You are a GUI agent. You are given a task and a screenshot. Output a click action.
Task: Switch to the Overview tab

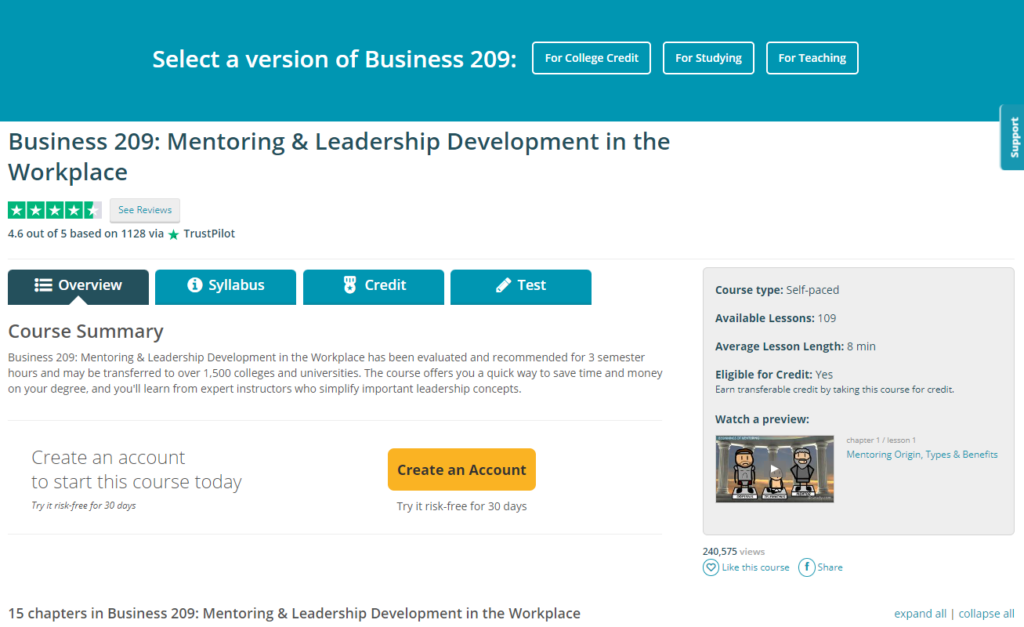(x=78, y=286)
